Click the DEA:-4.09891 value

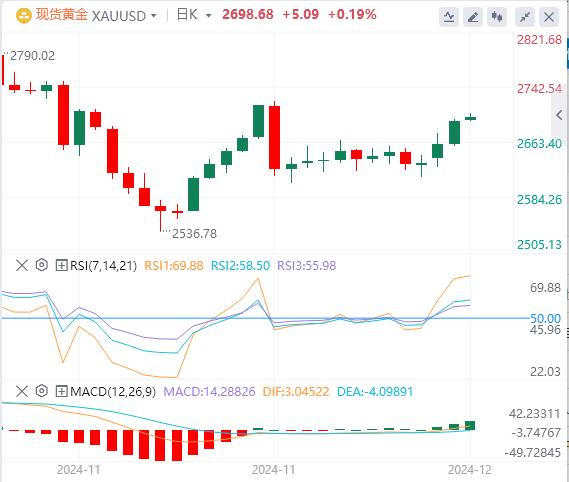(x=375, y=392)
